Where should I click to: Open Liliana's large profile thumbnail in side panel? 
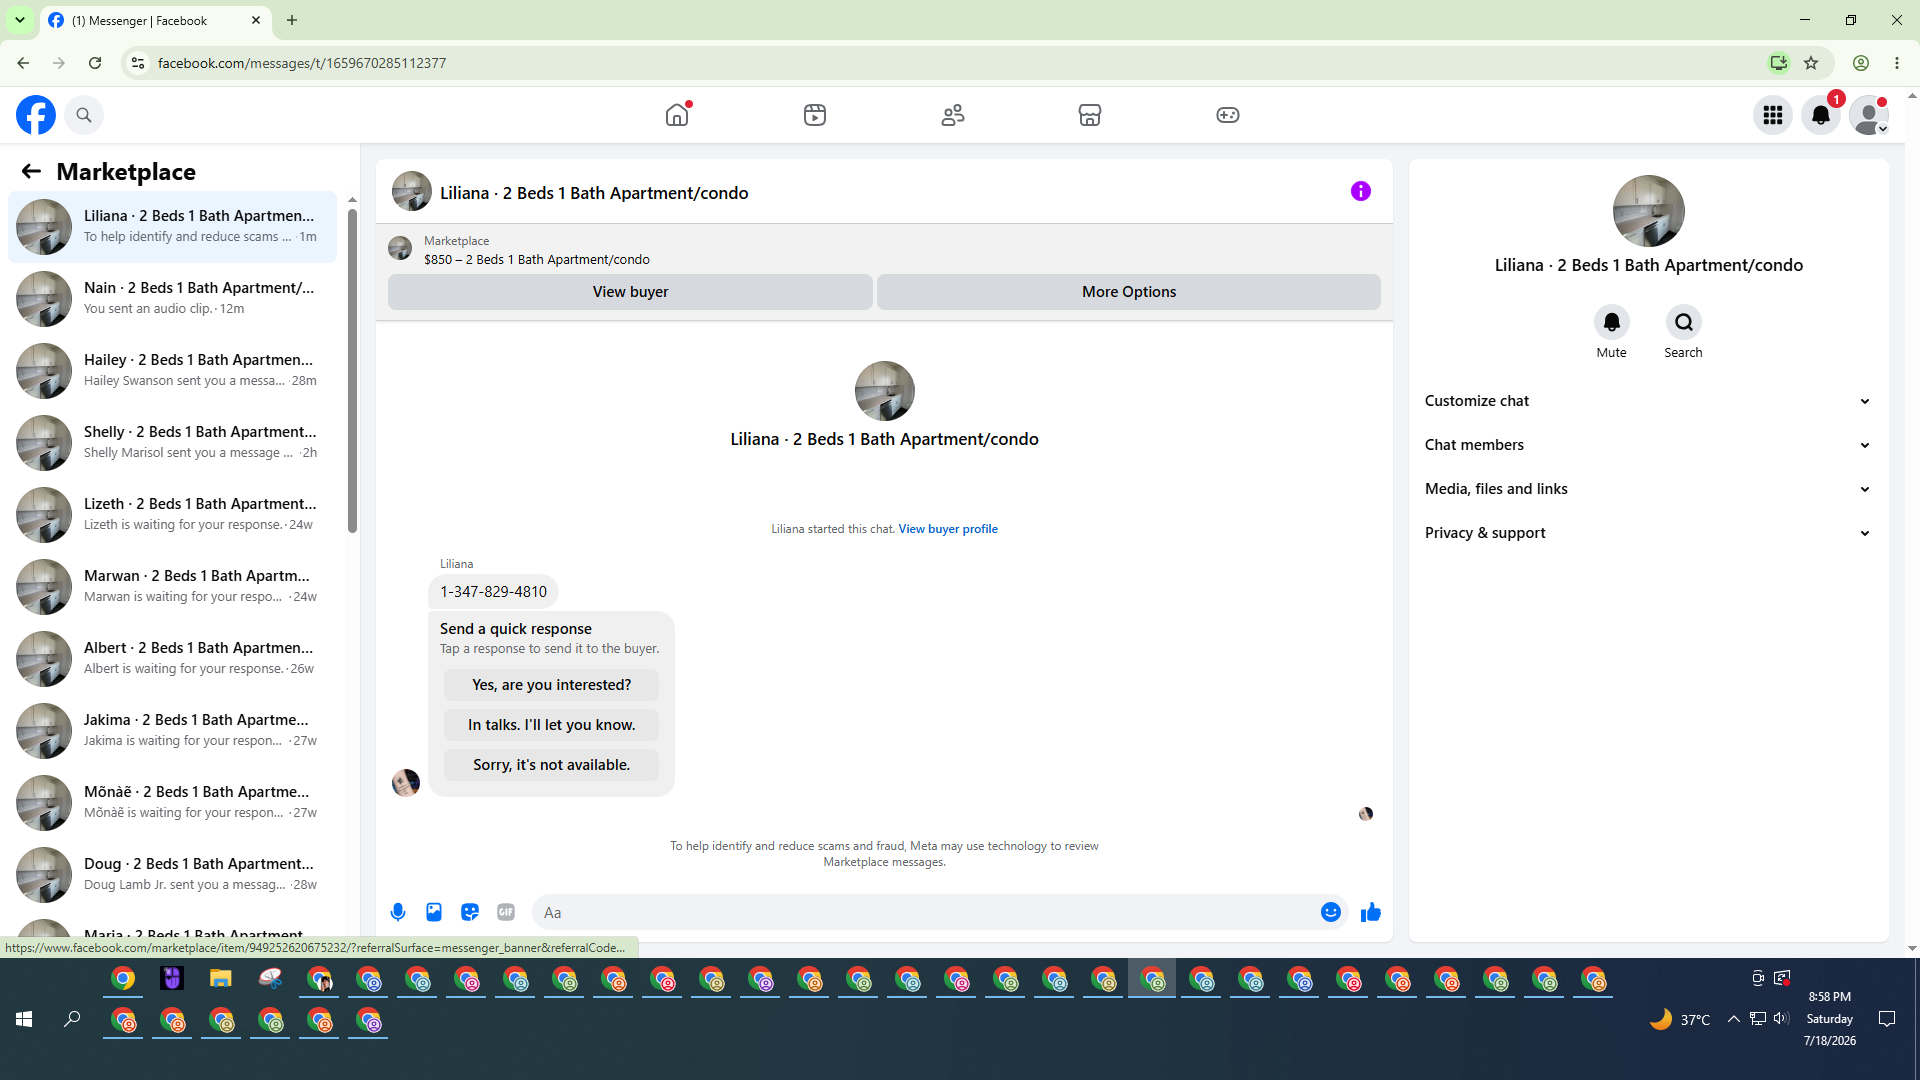pos(1649,211)
